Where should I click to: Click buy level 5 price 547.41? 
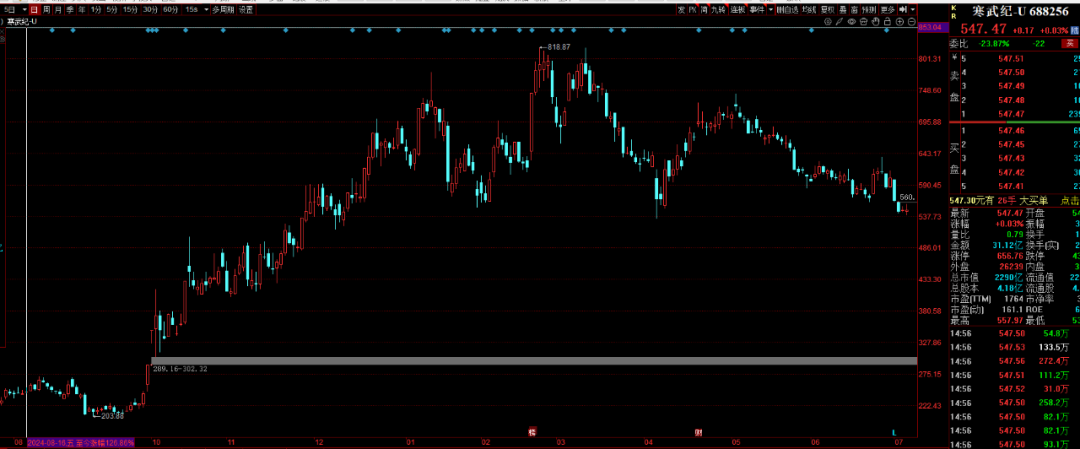(x=1011, y=186)
